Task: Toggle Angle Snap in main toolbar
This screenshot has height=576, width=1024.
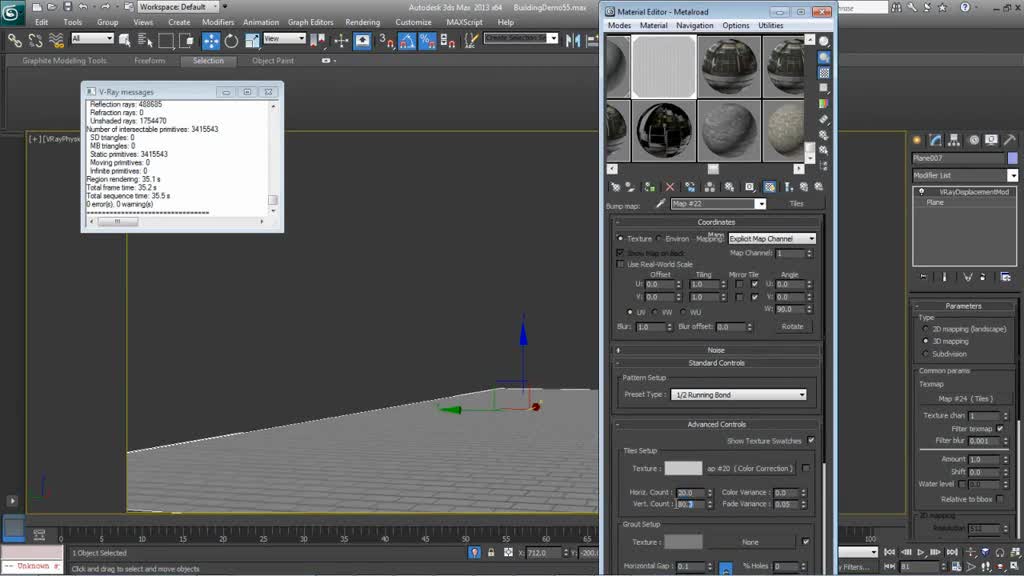Action: coord(407,41)
